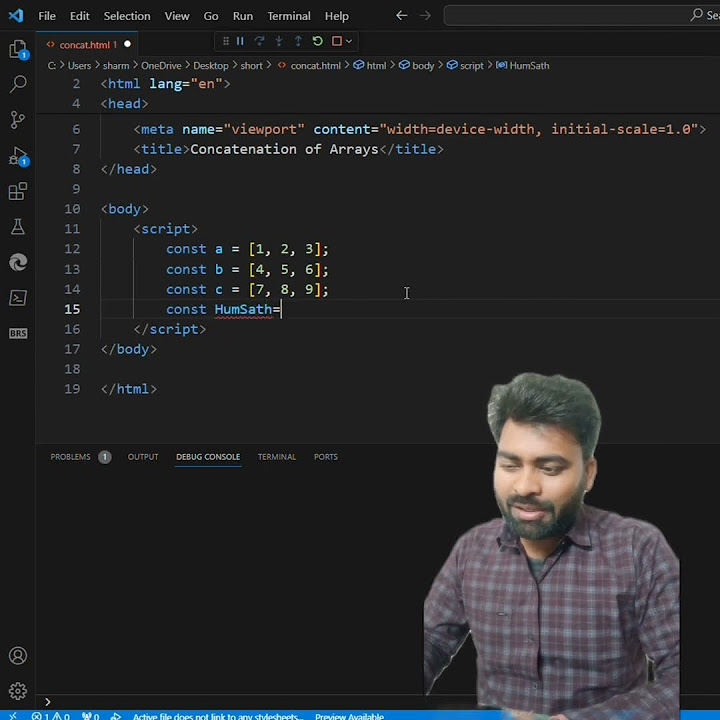Select the Debug Console tab
Image resolution: width=720 pixels, height=720 pixels.
tap(208, 457)
